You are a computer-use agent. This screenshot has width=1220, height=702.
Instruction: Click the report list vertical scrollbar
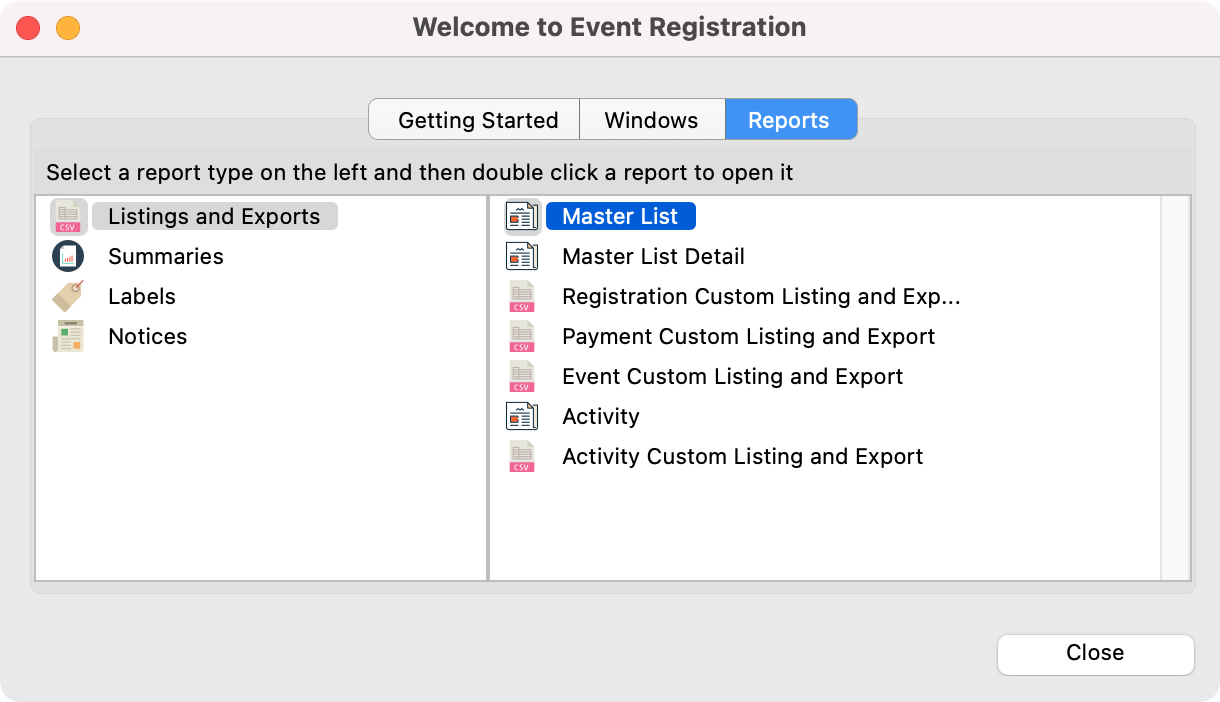pyautogui.click(x=1175, y=387)
